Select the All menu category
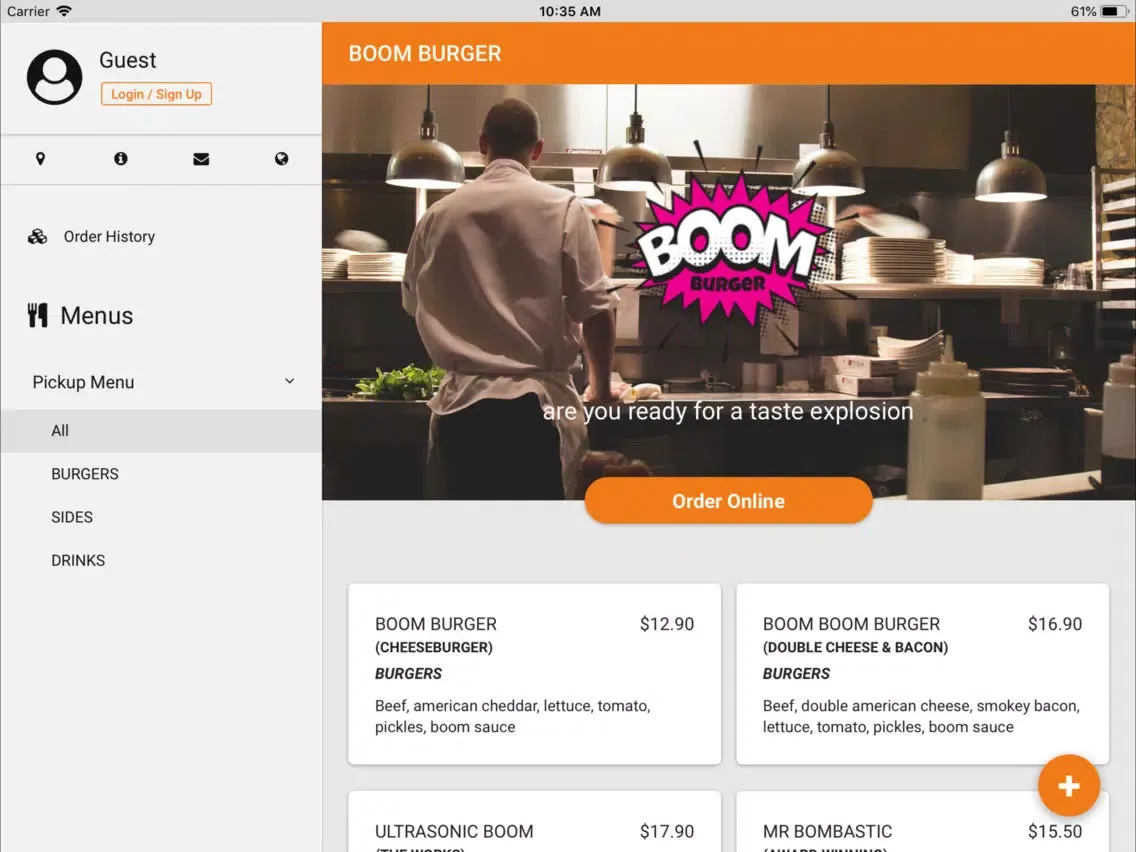Screen dimensions: 1136x852 pyautogui.click(x=161, y=431)
